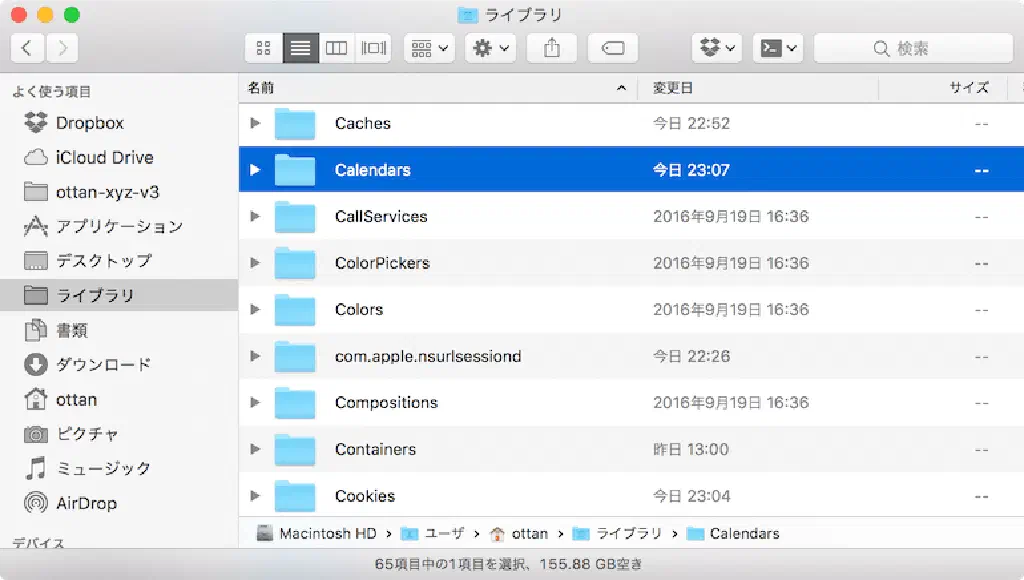Select list view toggle button
This screenshot has width=1024, height=580.
pos(300,48)
